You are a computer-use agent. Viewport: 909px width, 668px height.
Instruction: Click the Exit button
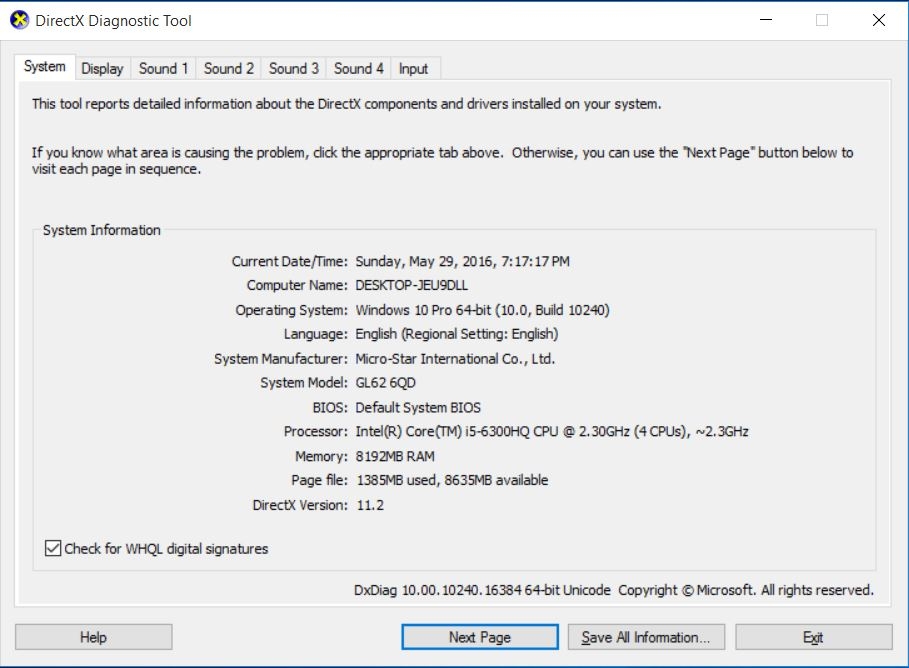[813, 637]
